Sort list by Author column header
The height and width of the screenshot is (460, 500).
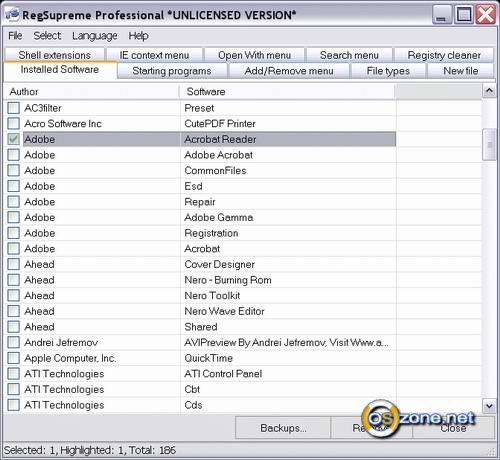click(x=91, y=92)
